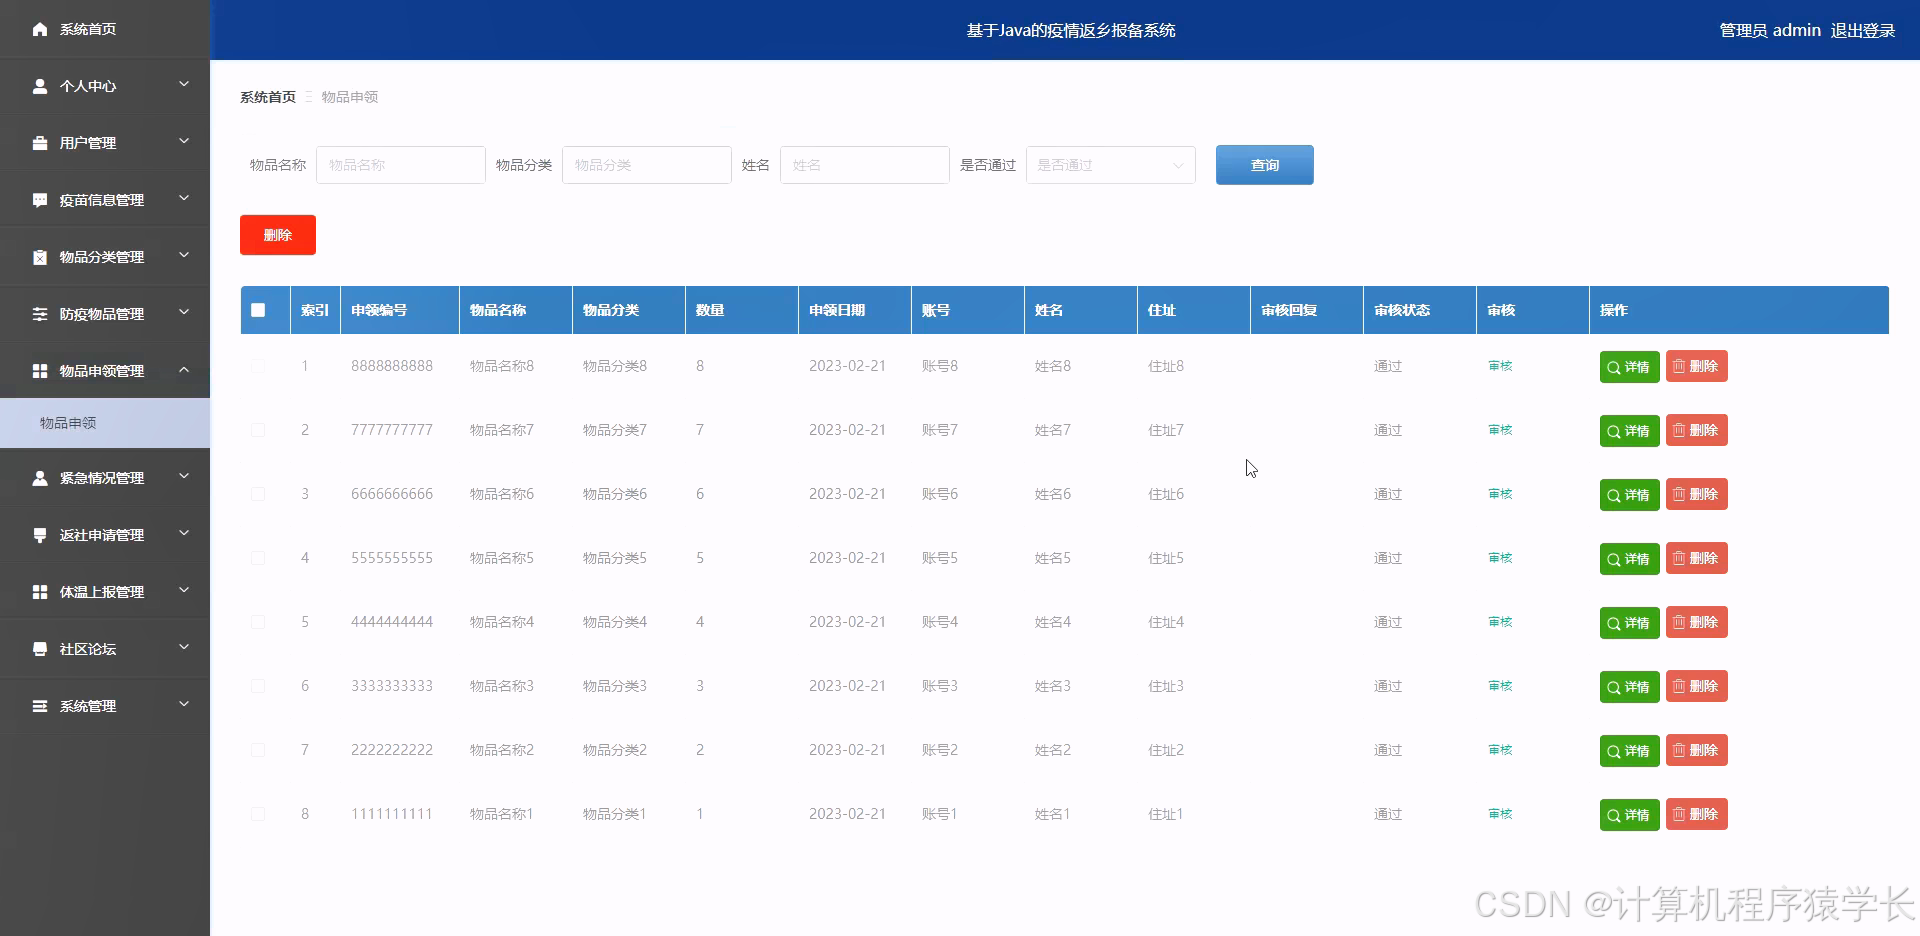Click 退出登录 to log out
The height and width of the screenshot is (936, 1920).
[1862, 29]
